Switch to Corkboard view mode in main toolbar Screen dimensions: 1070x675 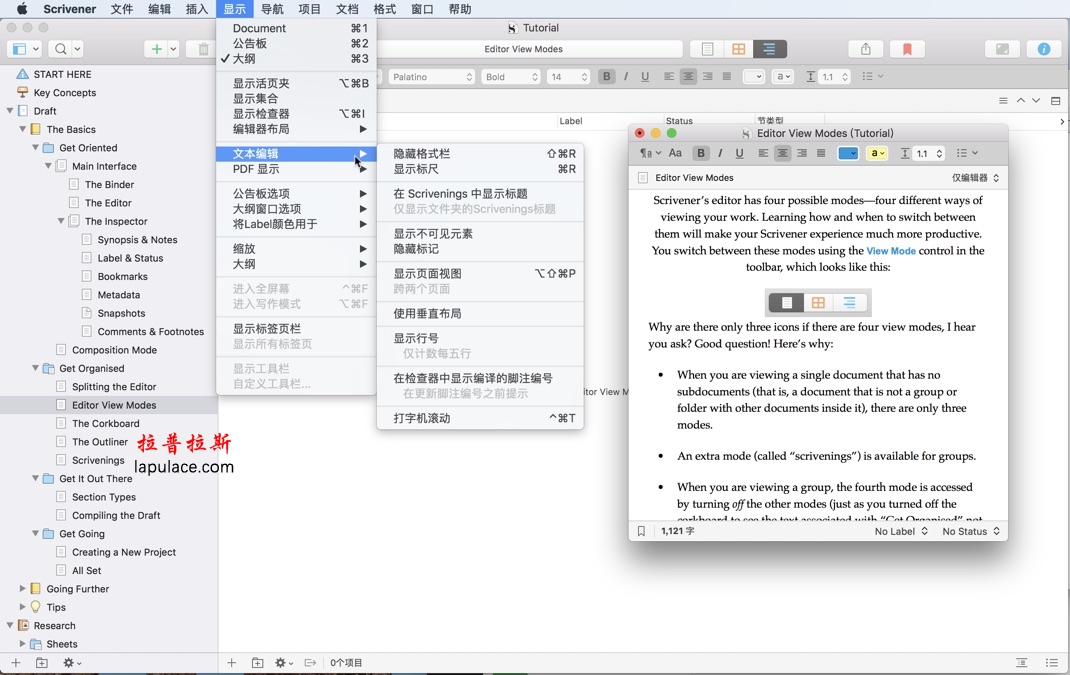(738, 49)
